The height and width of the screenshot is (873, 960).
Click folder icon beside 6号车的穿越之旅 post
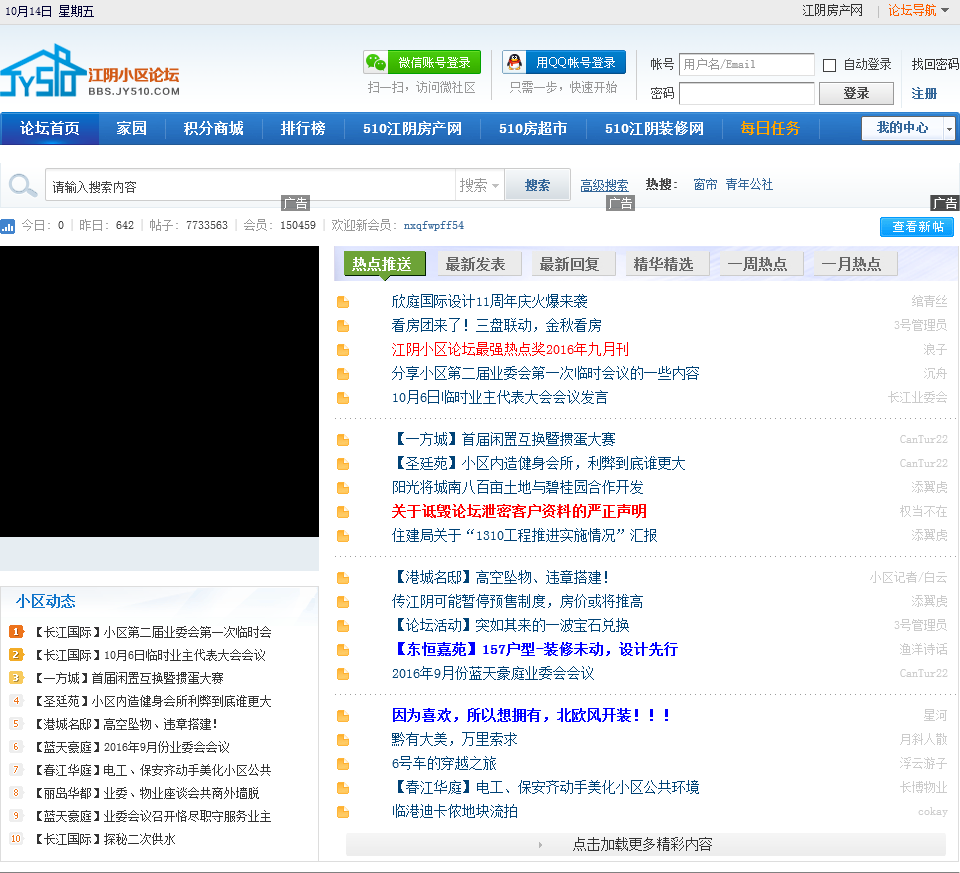coord(343,764)
